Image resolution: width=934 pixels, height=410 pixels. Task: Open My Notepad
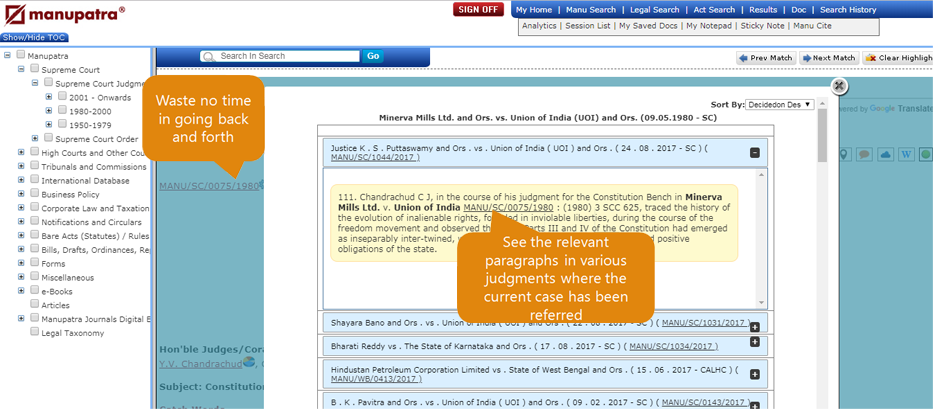[709, 26]
